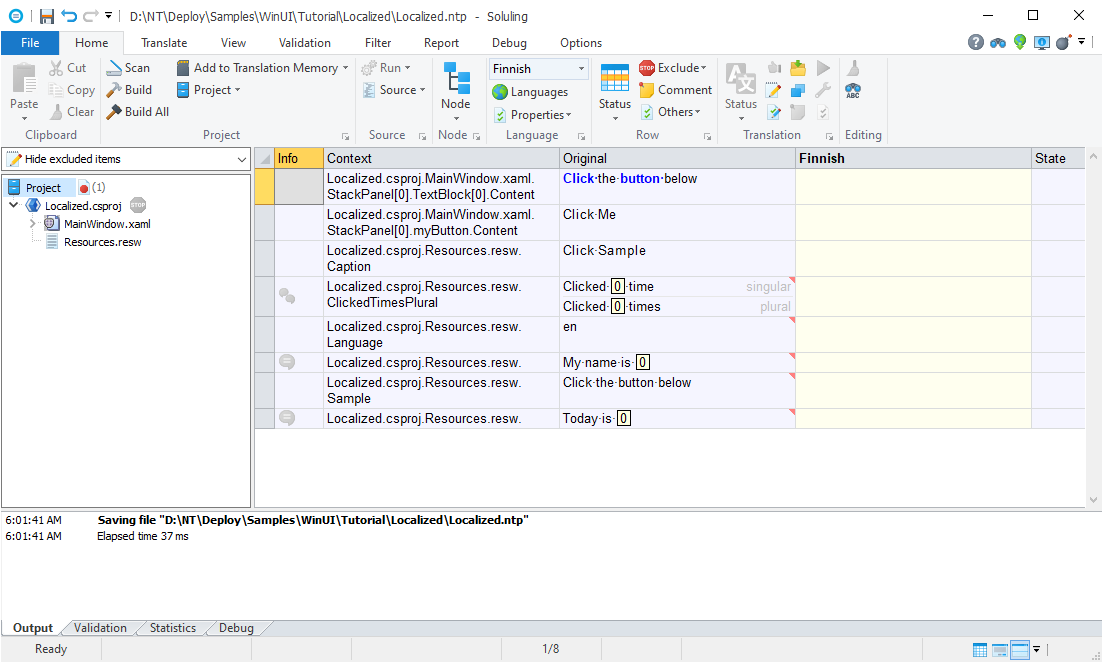Screen dimensions: 1103x663
Task: Click the binoculars find icon near Help
Action: [997, 43]
